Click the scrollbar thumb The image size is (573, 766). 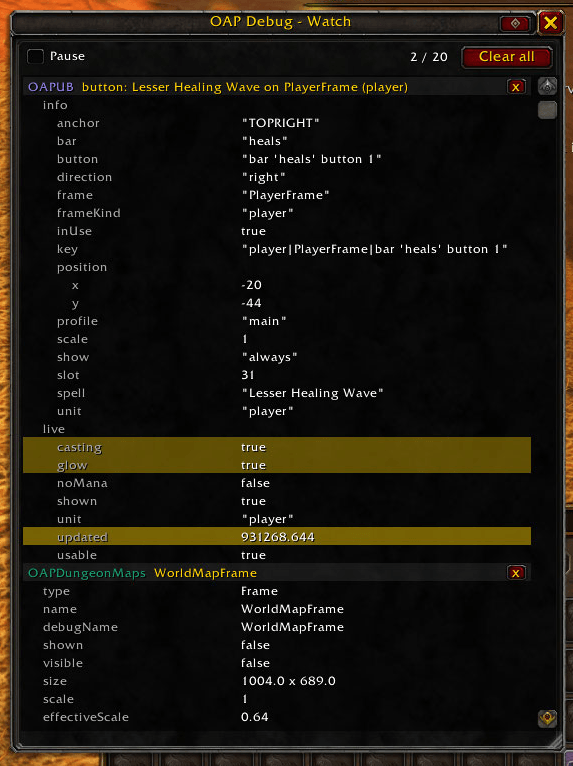[547, 110]
